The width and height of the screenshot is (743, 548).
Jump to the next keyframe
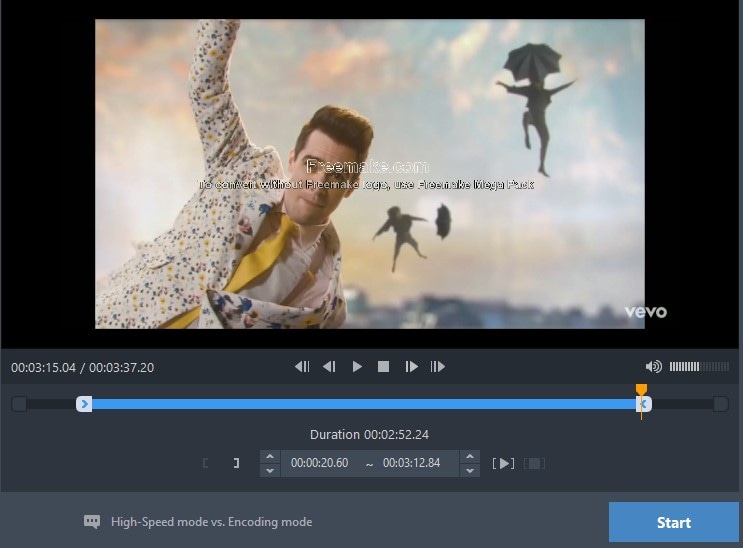tap(438, 366)
